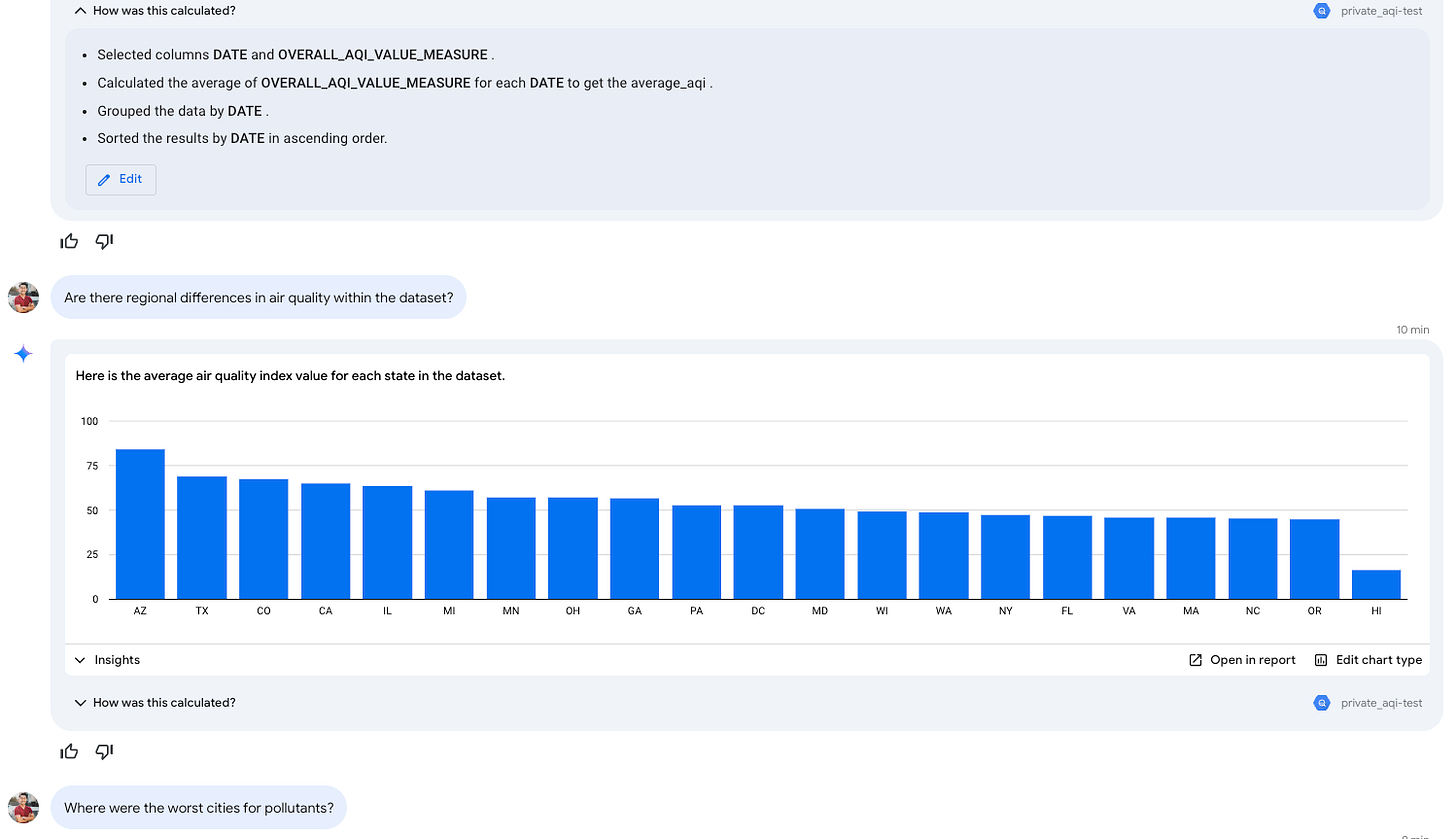Click the WA bar in the chart
Screen dimensions: 1456x839
click(x=944, y=556)
